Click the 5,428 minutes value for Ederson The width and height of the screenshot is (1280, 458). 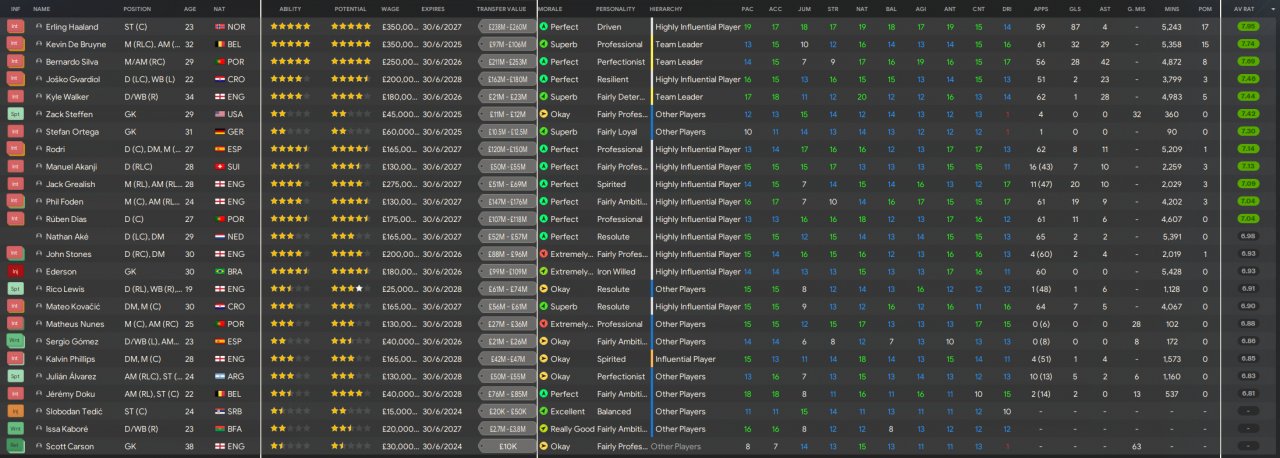click(x=1172, y=272)
